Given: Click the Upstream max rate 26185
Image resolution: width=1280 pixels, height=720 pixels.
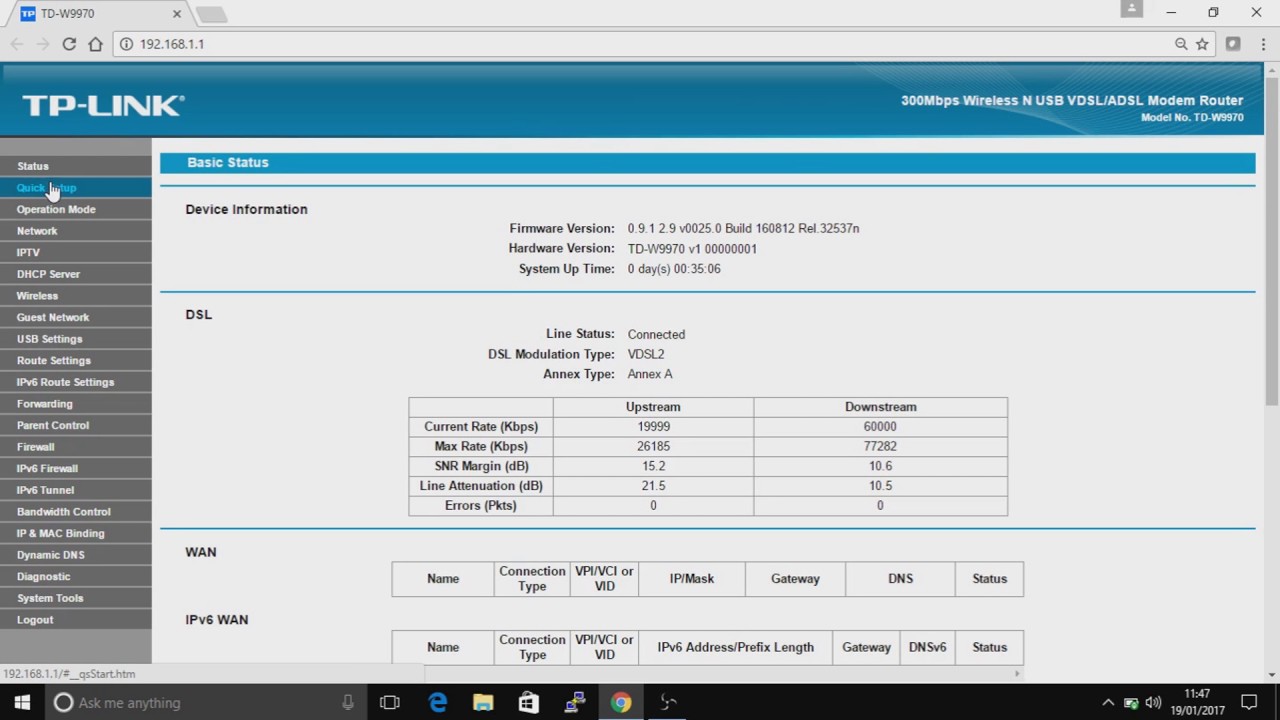Looking at the screenshot, I should pyautogui.click(x=653, y=446).
